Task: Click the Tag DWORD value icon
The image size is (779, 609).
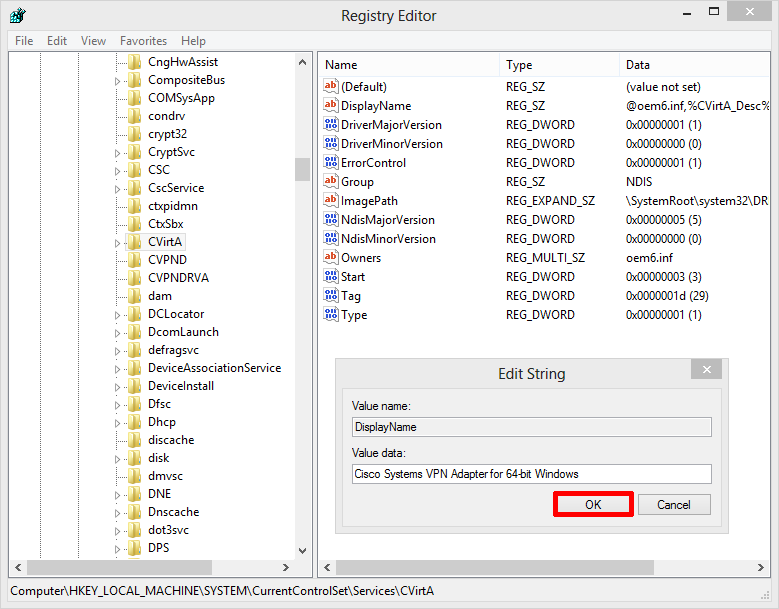Action: (330, 296)
